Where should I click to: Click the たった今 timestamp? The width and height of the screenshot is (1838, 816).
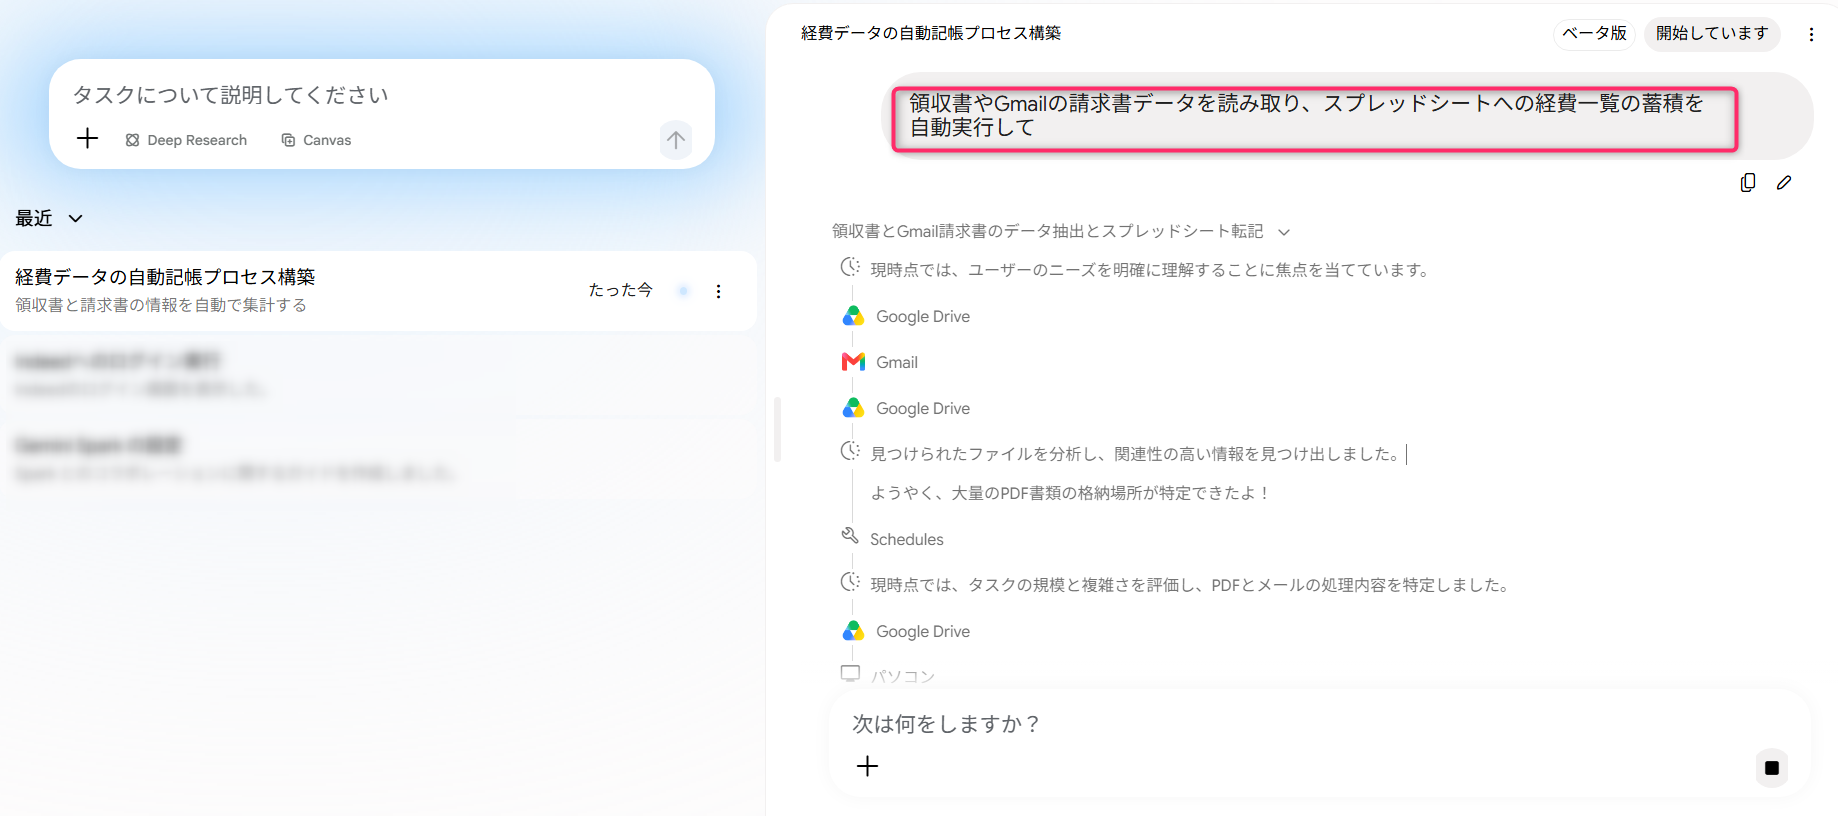coord(620,290)
